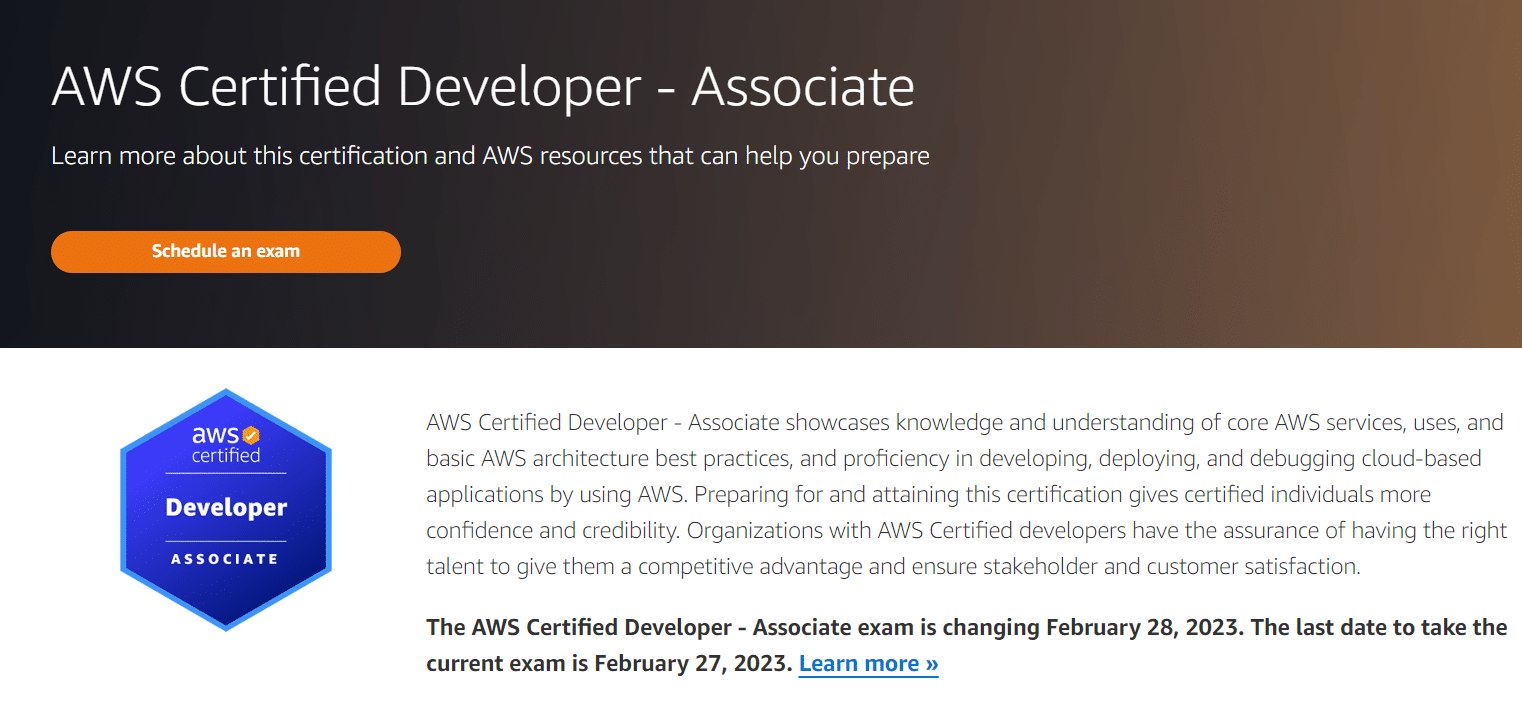Select the 'certified' word on the badge
This screenshot has width=1522, height=706.
coord(226,455)
